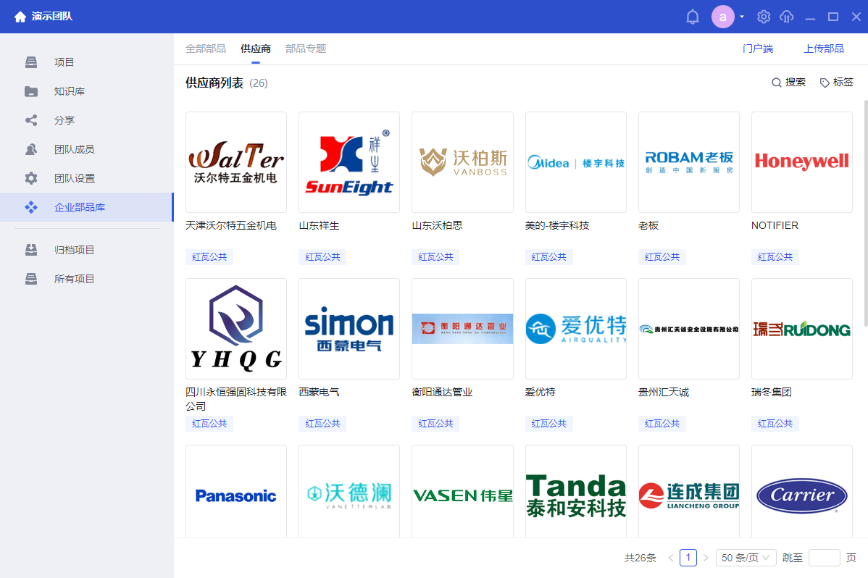Open the Carrier supplier thumbnail

pyautogui.click(x=802, y=492)
